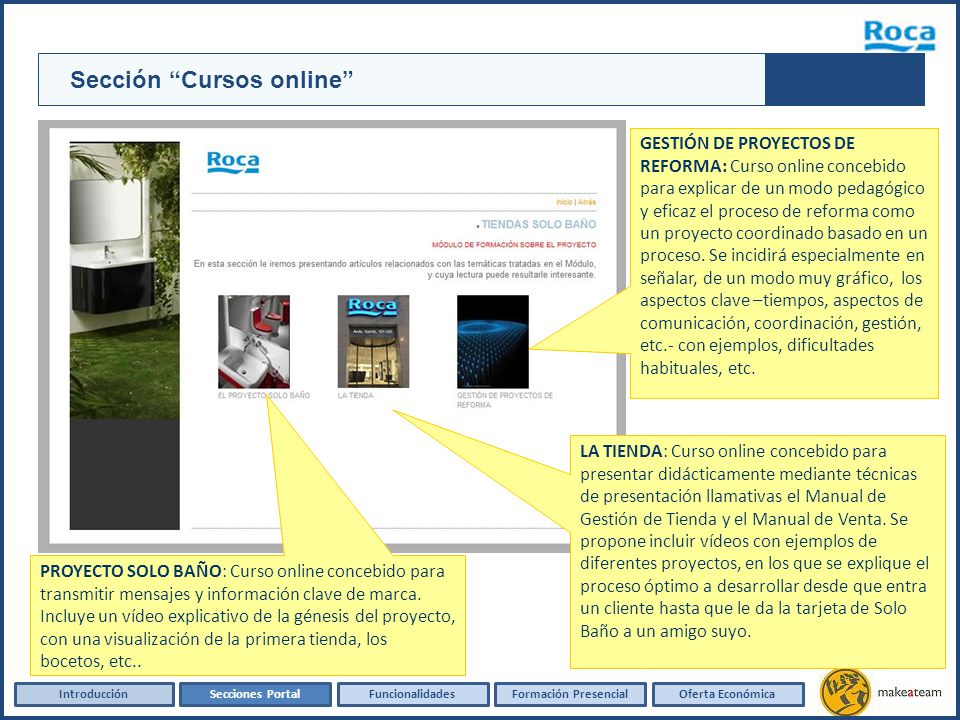Switch to the Formación Presencial tab
Image resolution: width=960 pixels, height=720 pixels.
(x=569, y=694)
